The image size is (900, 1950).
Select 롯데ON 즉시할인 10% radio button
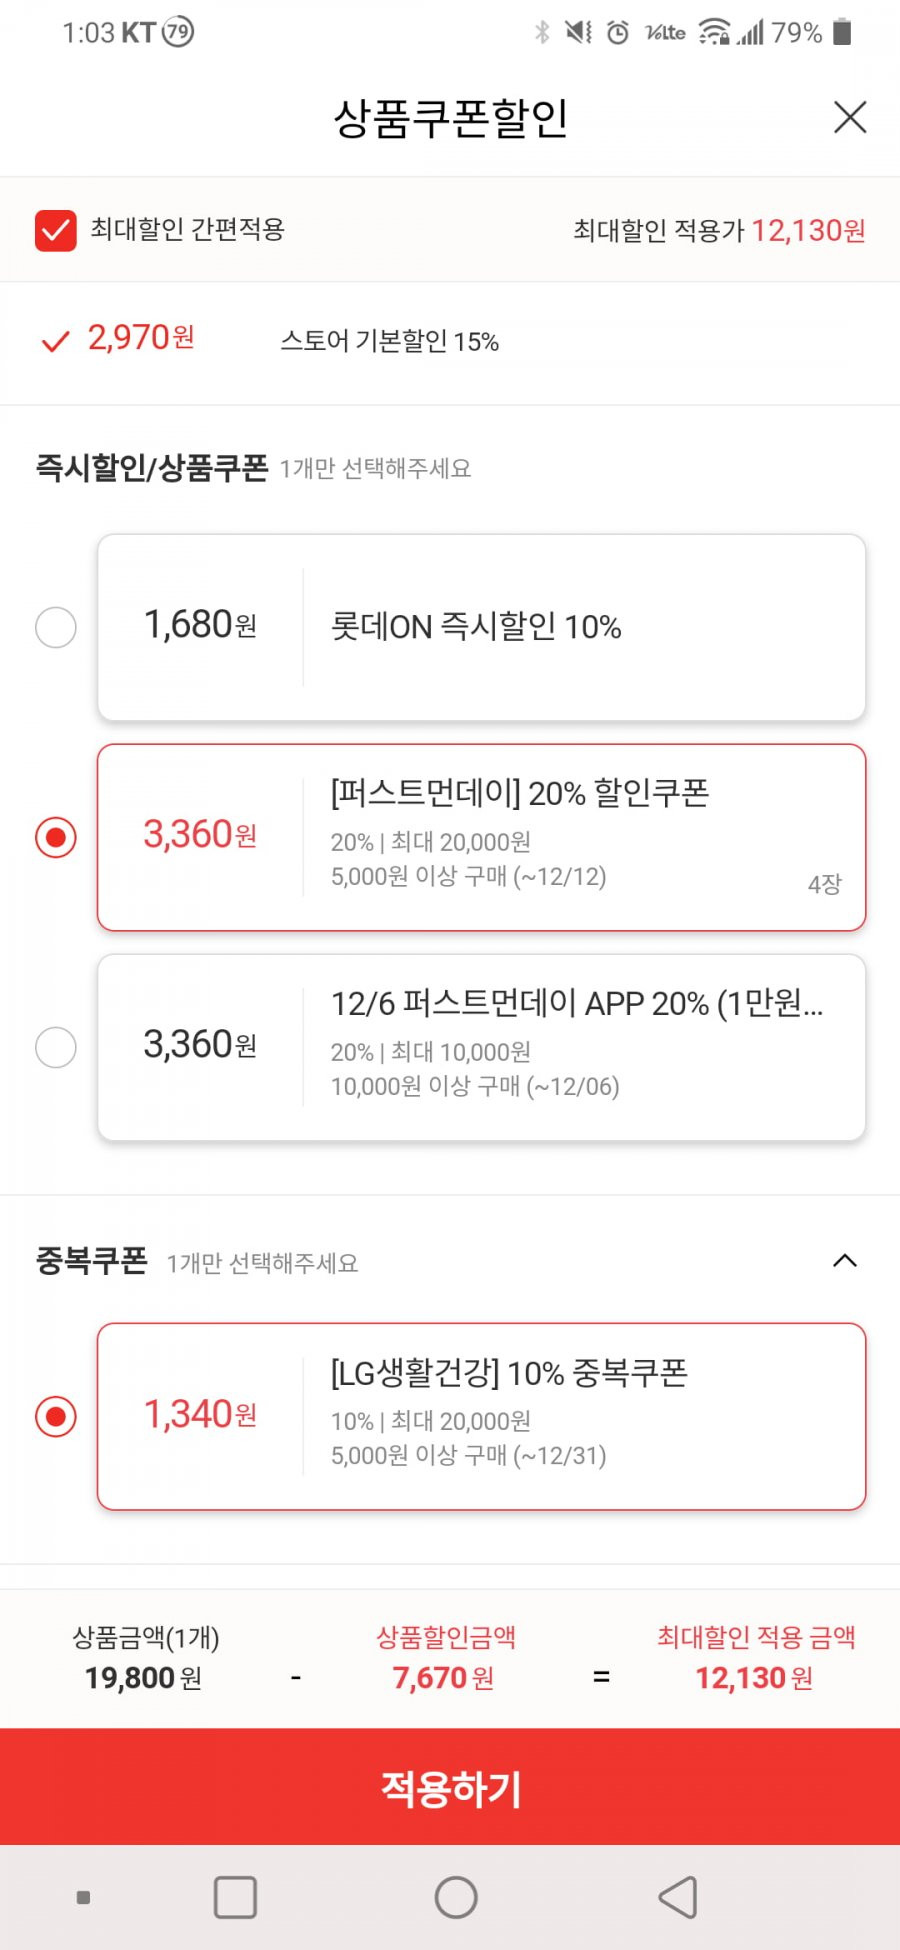[x=56, y=628]
